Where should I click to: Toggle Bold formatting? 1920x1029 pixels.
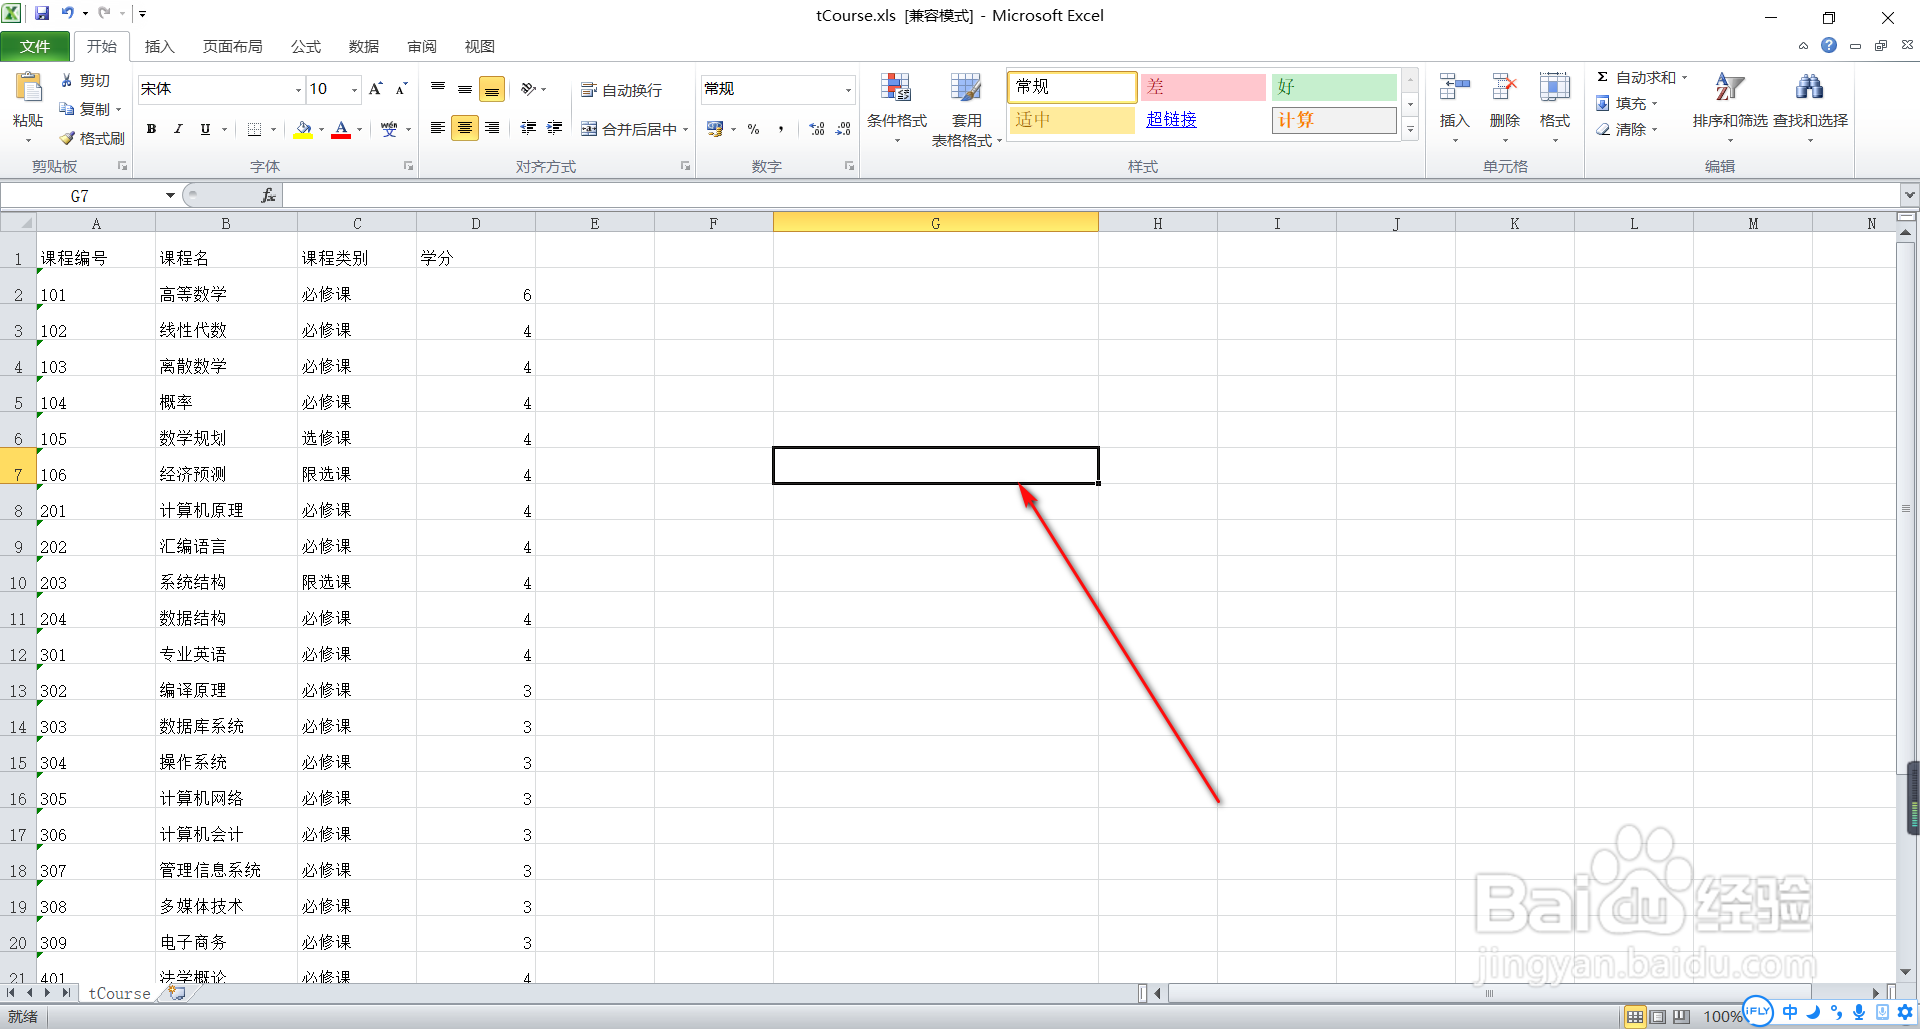point(151,129)
